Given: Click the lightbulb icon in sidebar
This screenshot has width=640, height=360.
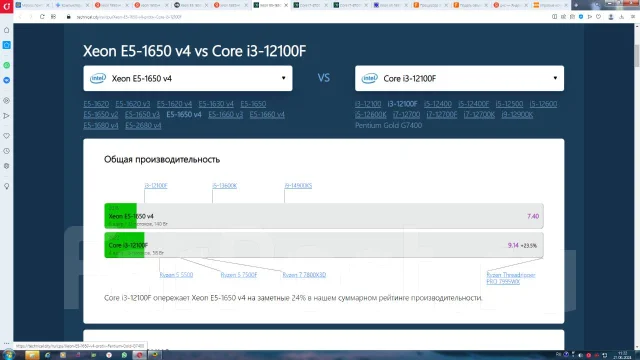Looking at the screenshot, I should tap(7, 186).
